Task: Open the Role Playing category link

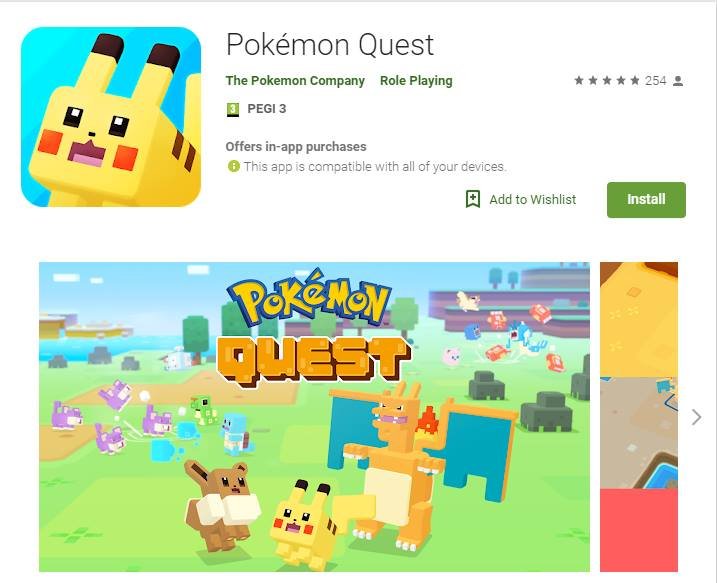Action: pos(416,81)
